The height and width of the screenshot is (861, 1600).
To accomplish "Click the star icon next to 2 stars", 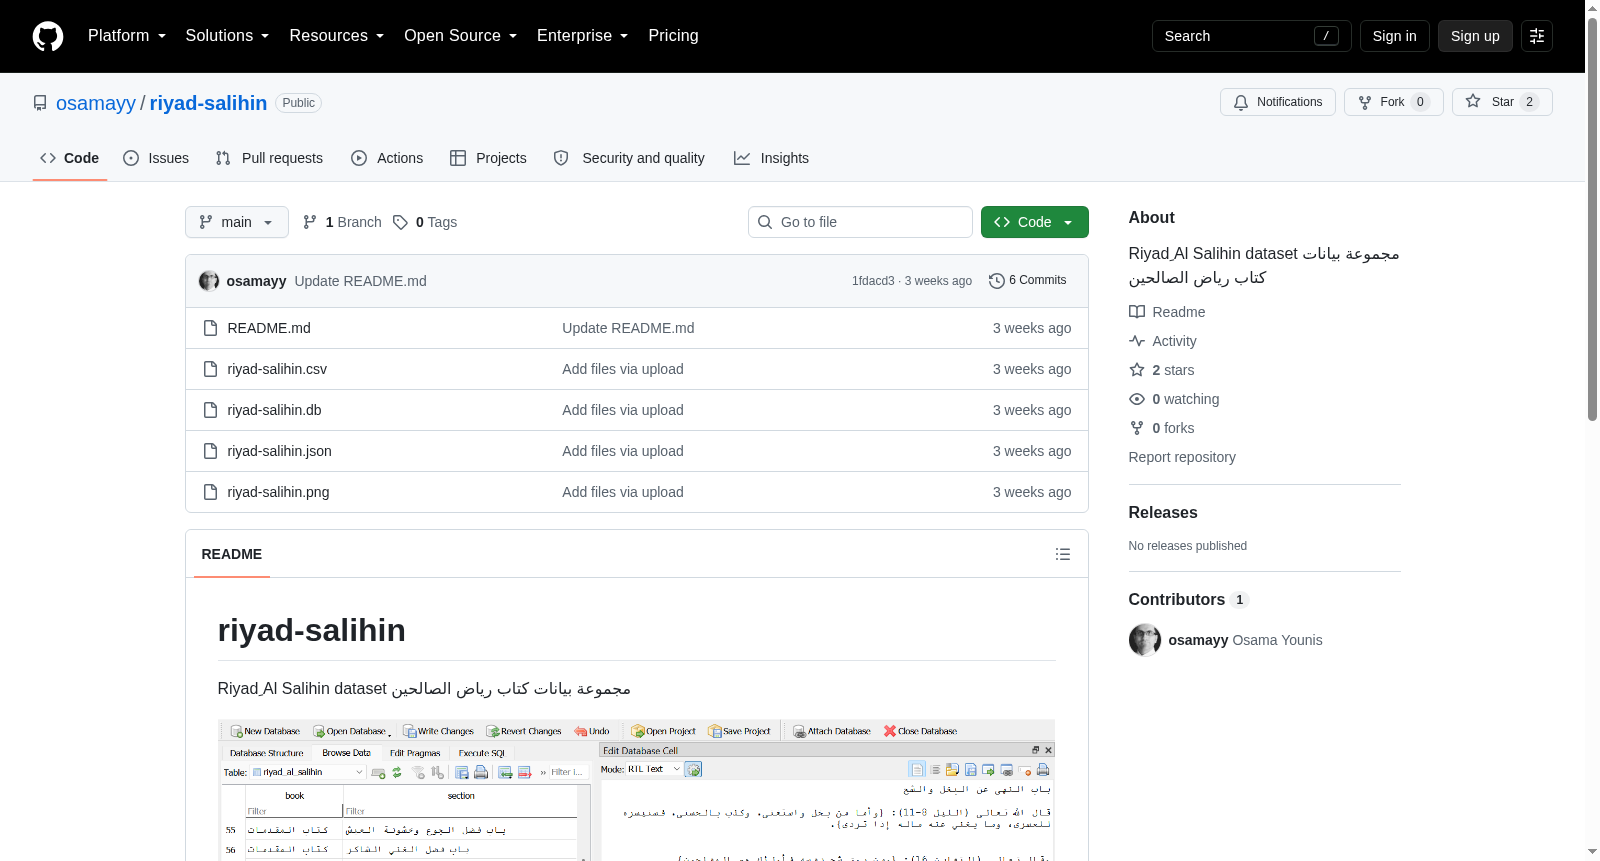I will [1137, 370].
